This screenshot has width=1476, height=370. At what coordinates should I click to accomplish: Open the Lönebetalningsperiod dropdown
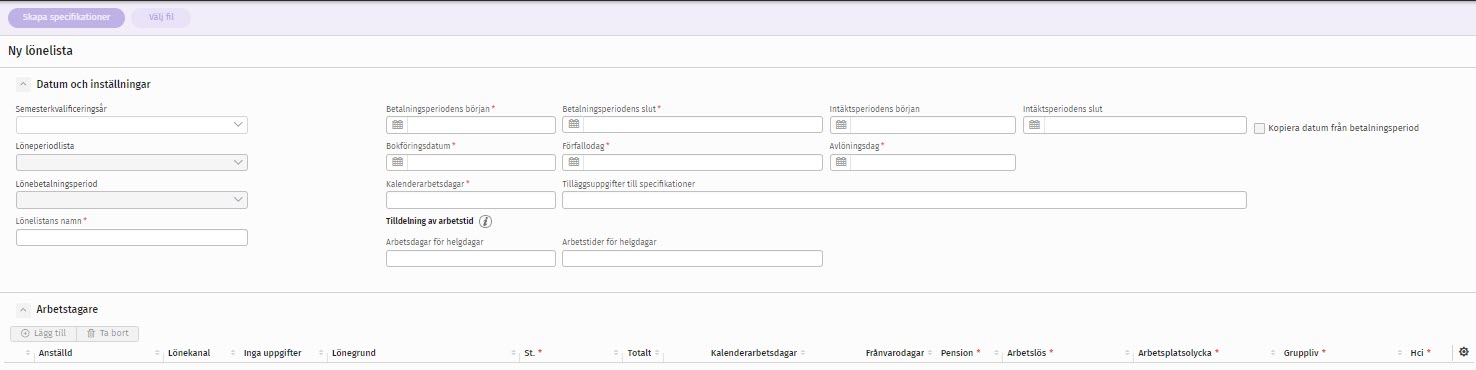[x=132, y=200]
